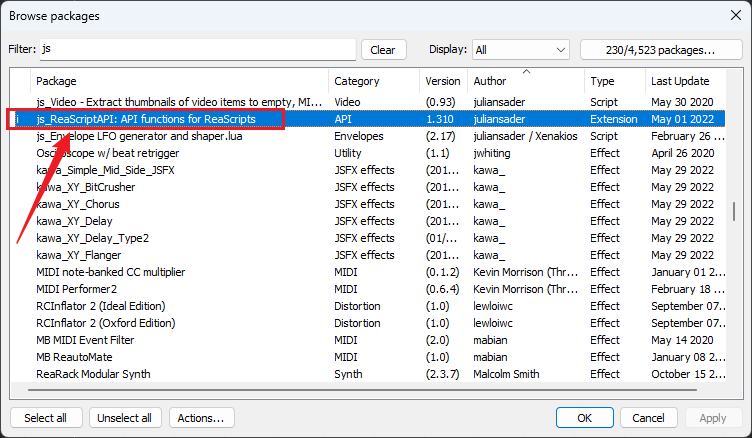The image size is (752, 438).
Task: Open the Actions… menu button
Action: (201, 418)
